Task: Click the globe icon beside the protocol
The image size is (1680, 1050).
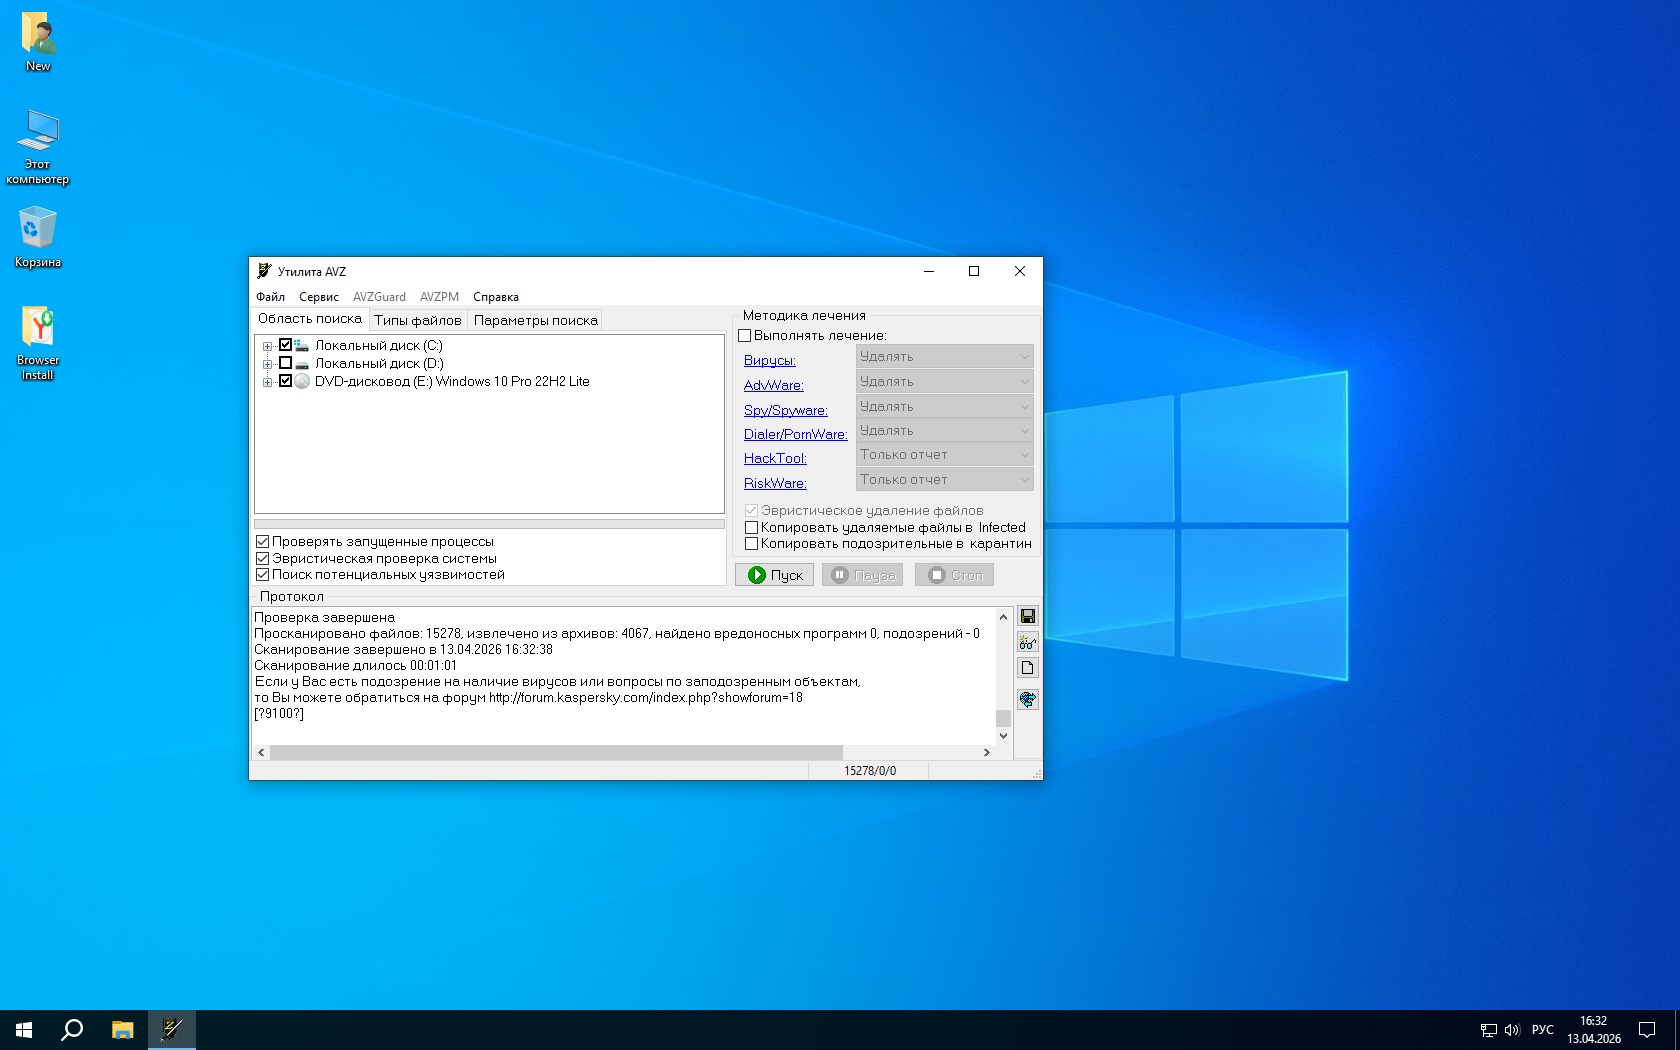Action: point(1027,699)
